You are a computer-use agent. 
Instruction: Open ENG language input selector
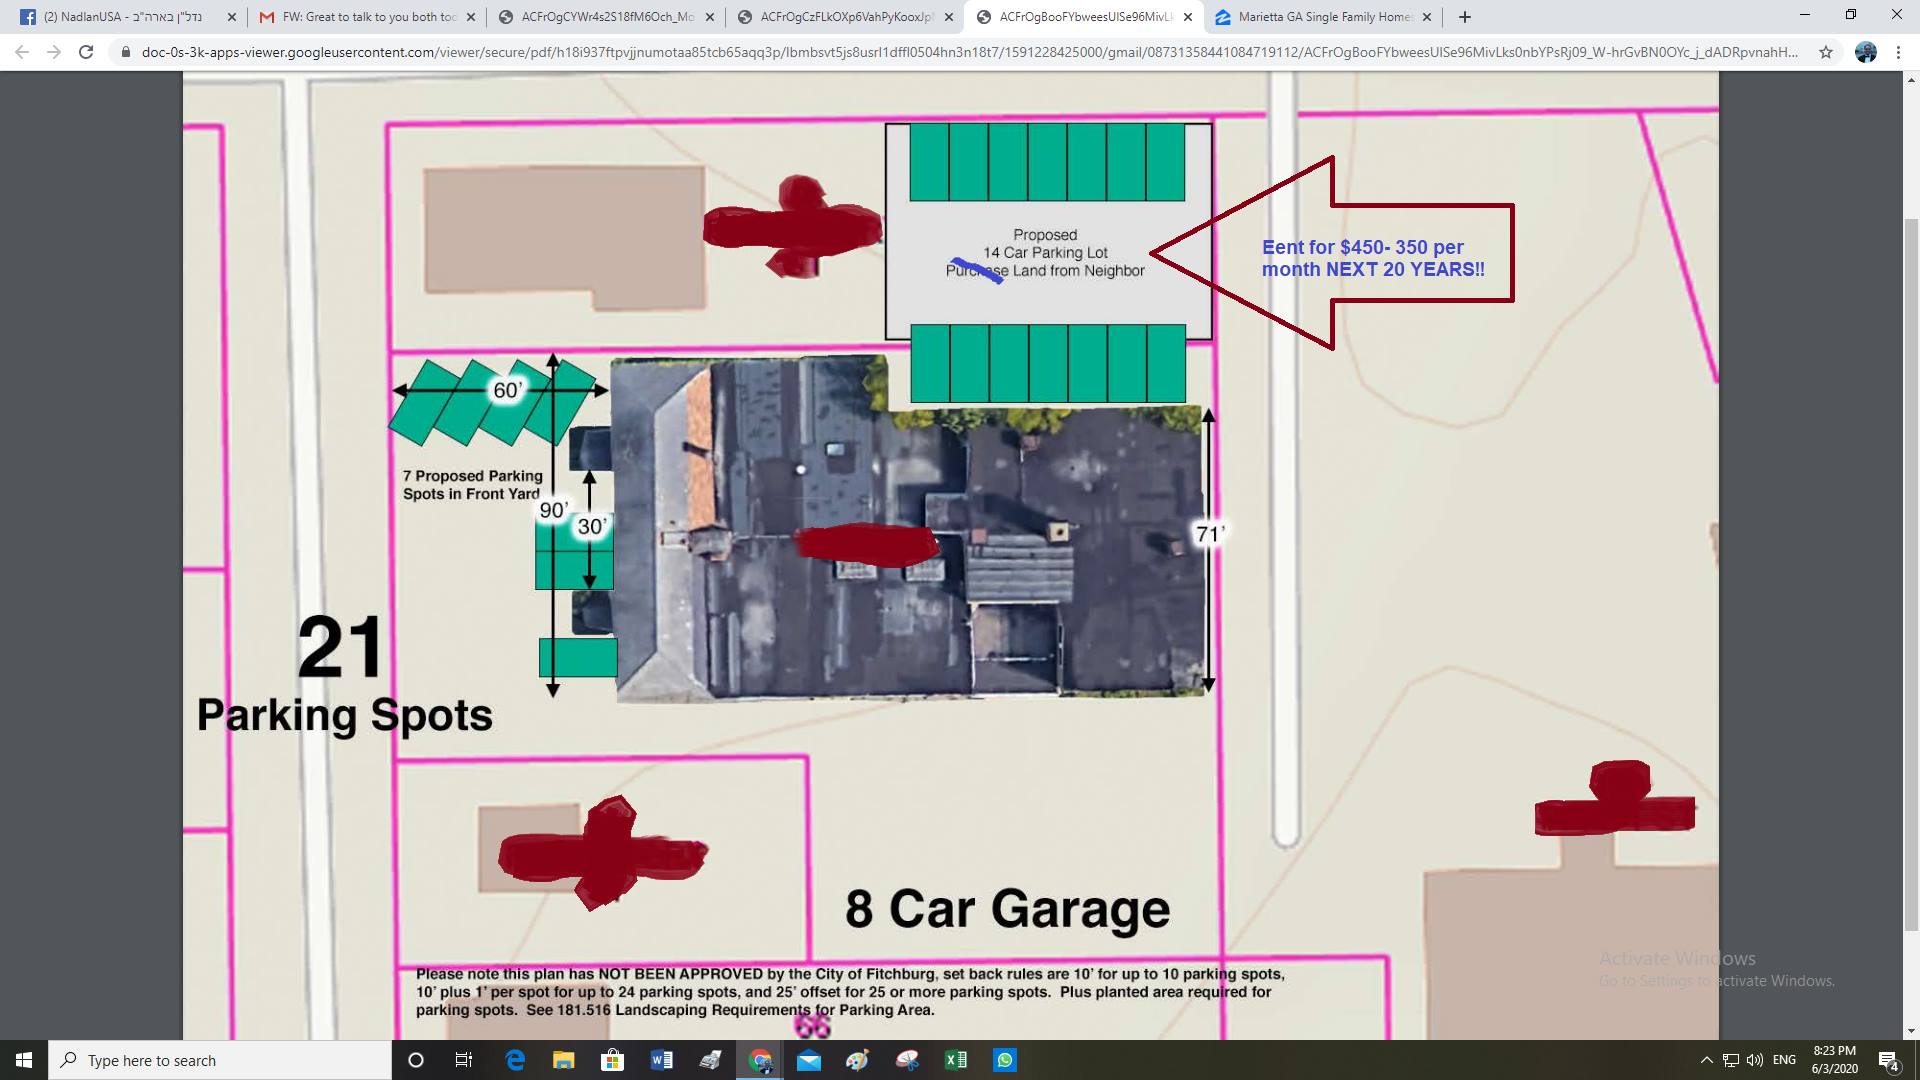pos(1784,1060)
